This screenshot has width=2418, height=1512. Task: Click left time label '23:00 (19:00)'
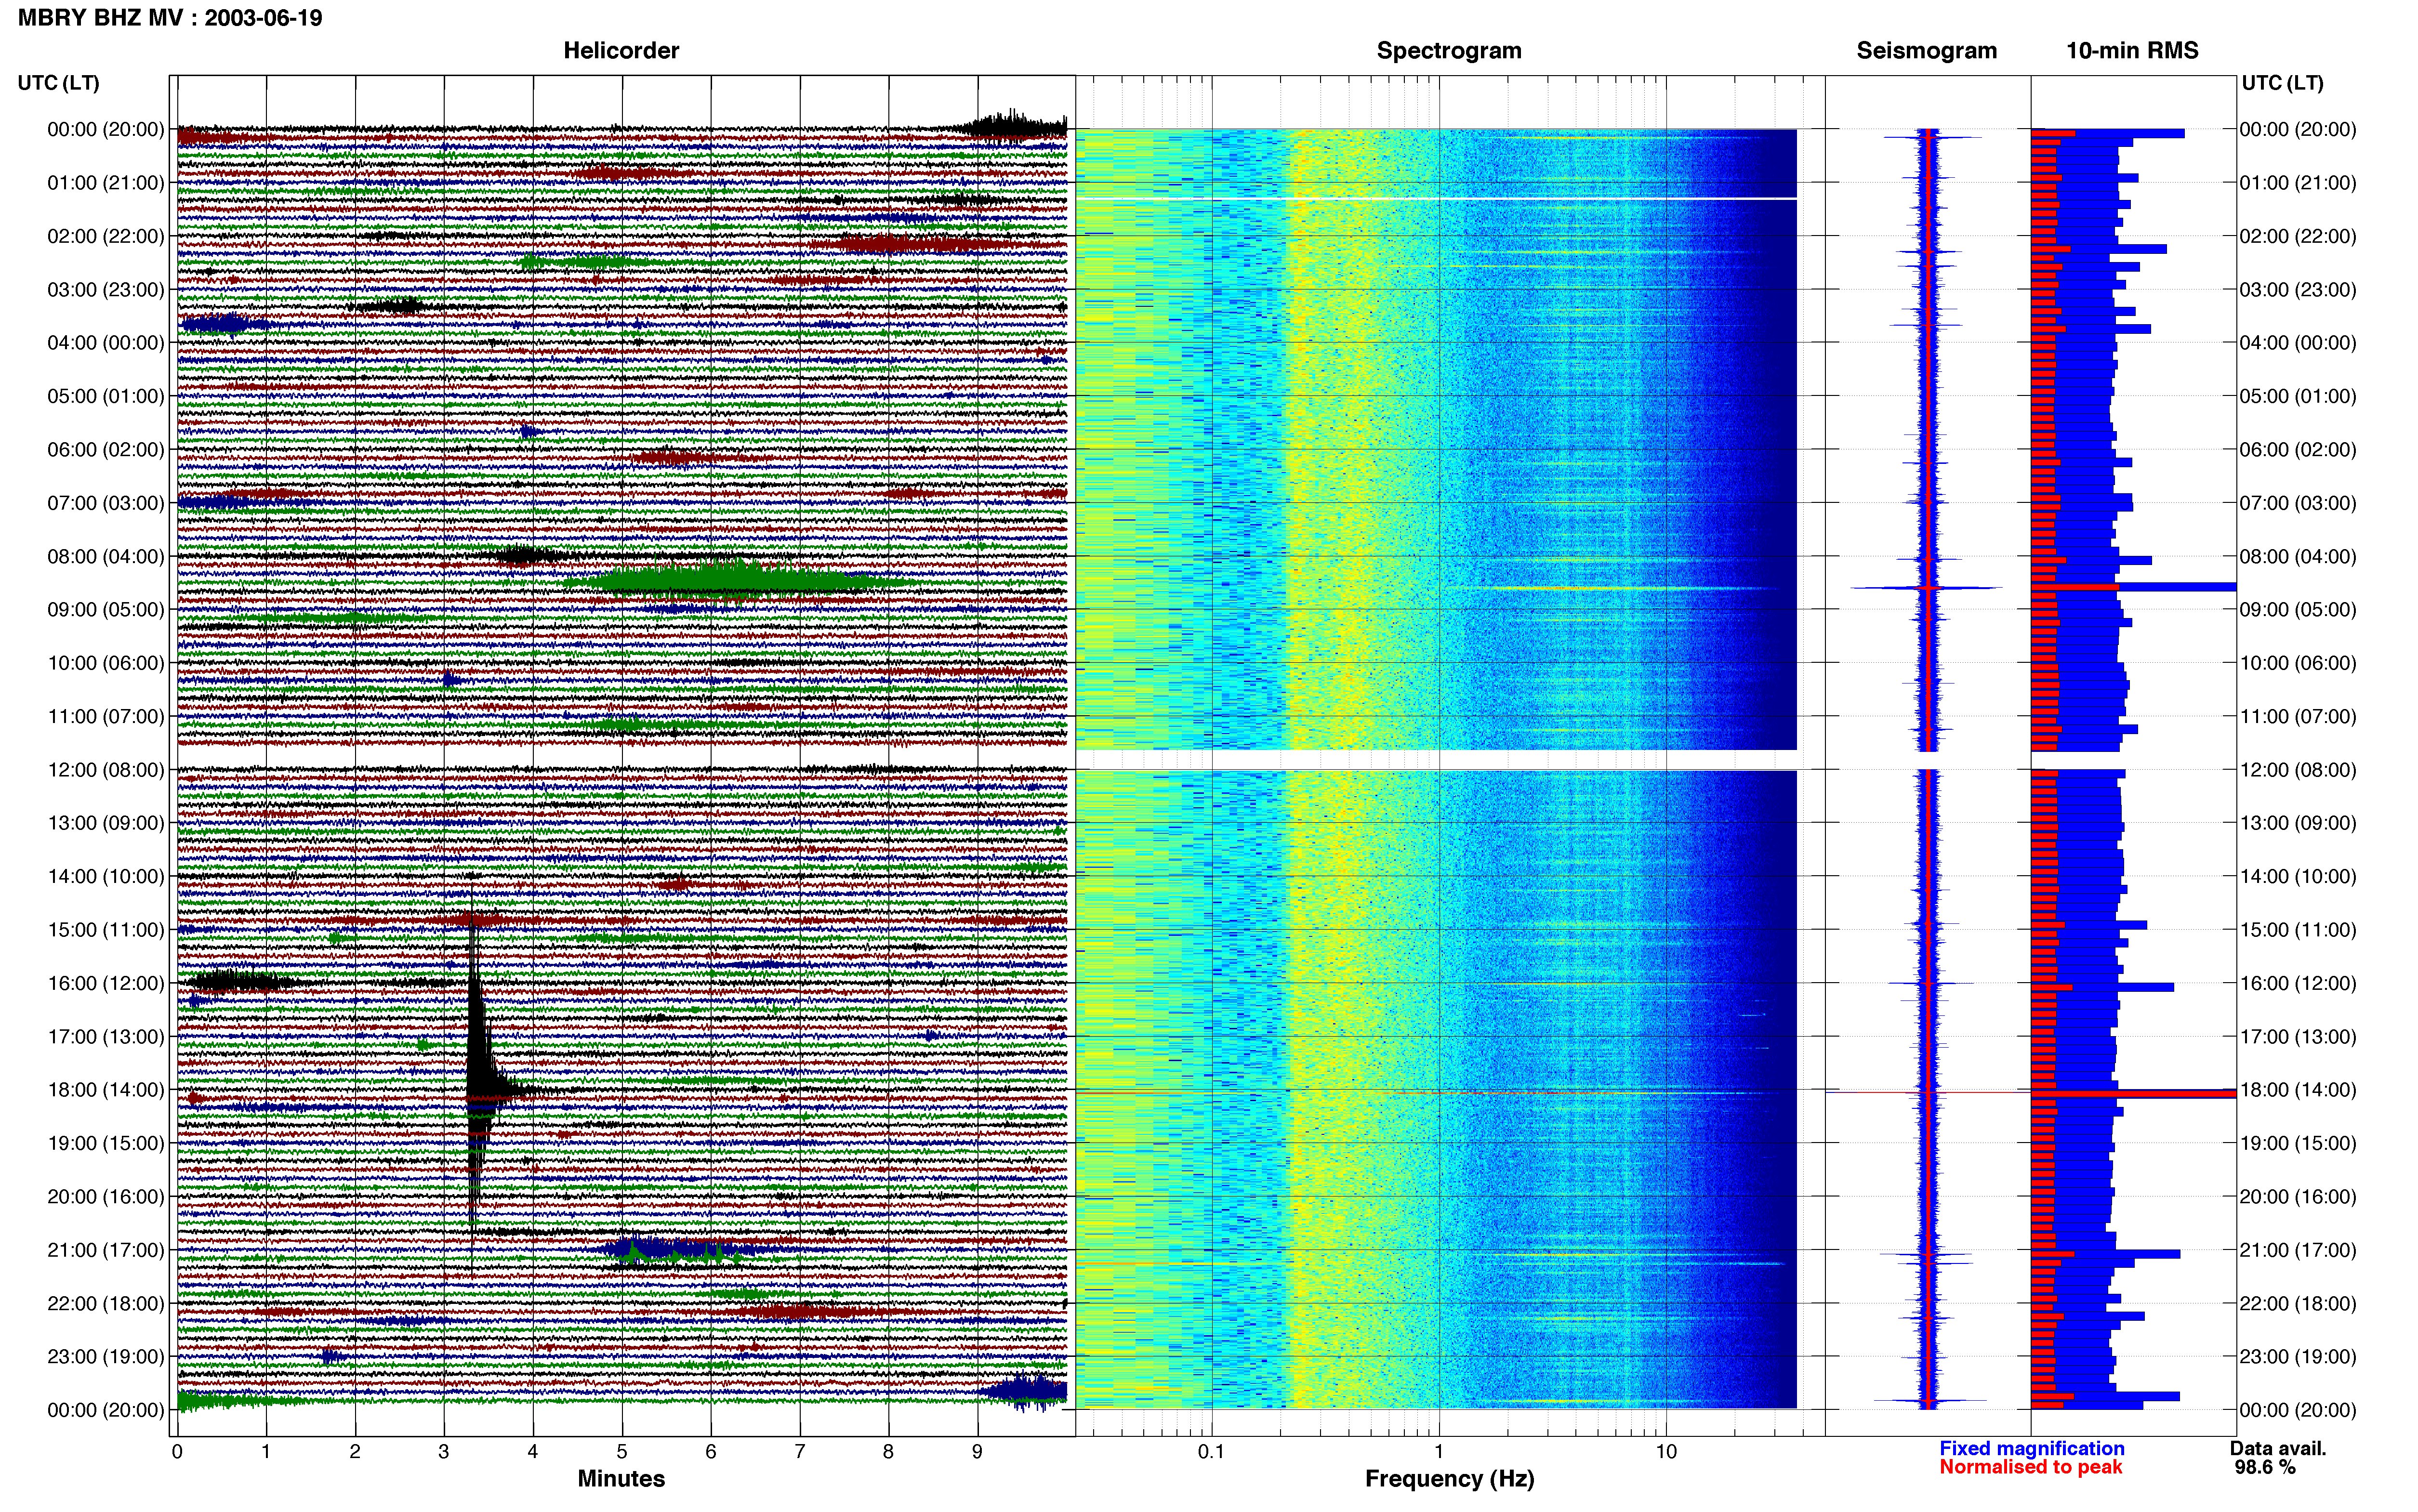tap(106, 1357)
